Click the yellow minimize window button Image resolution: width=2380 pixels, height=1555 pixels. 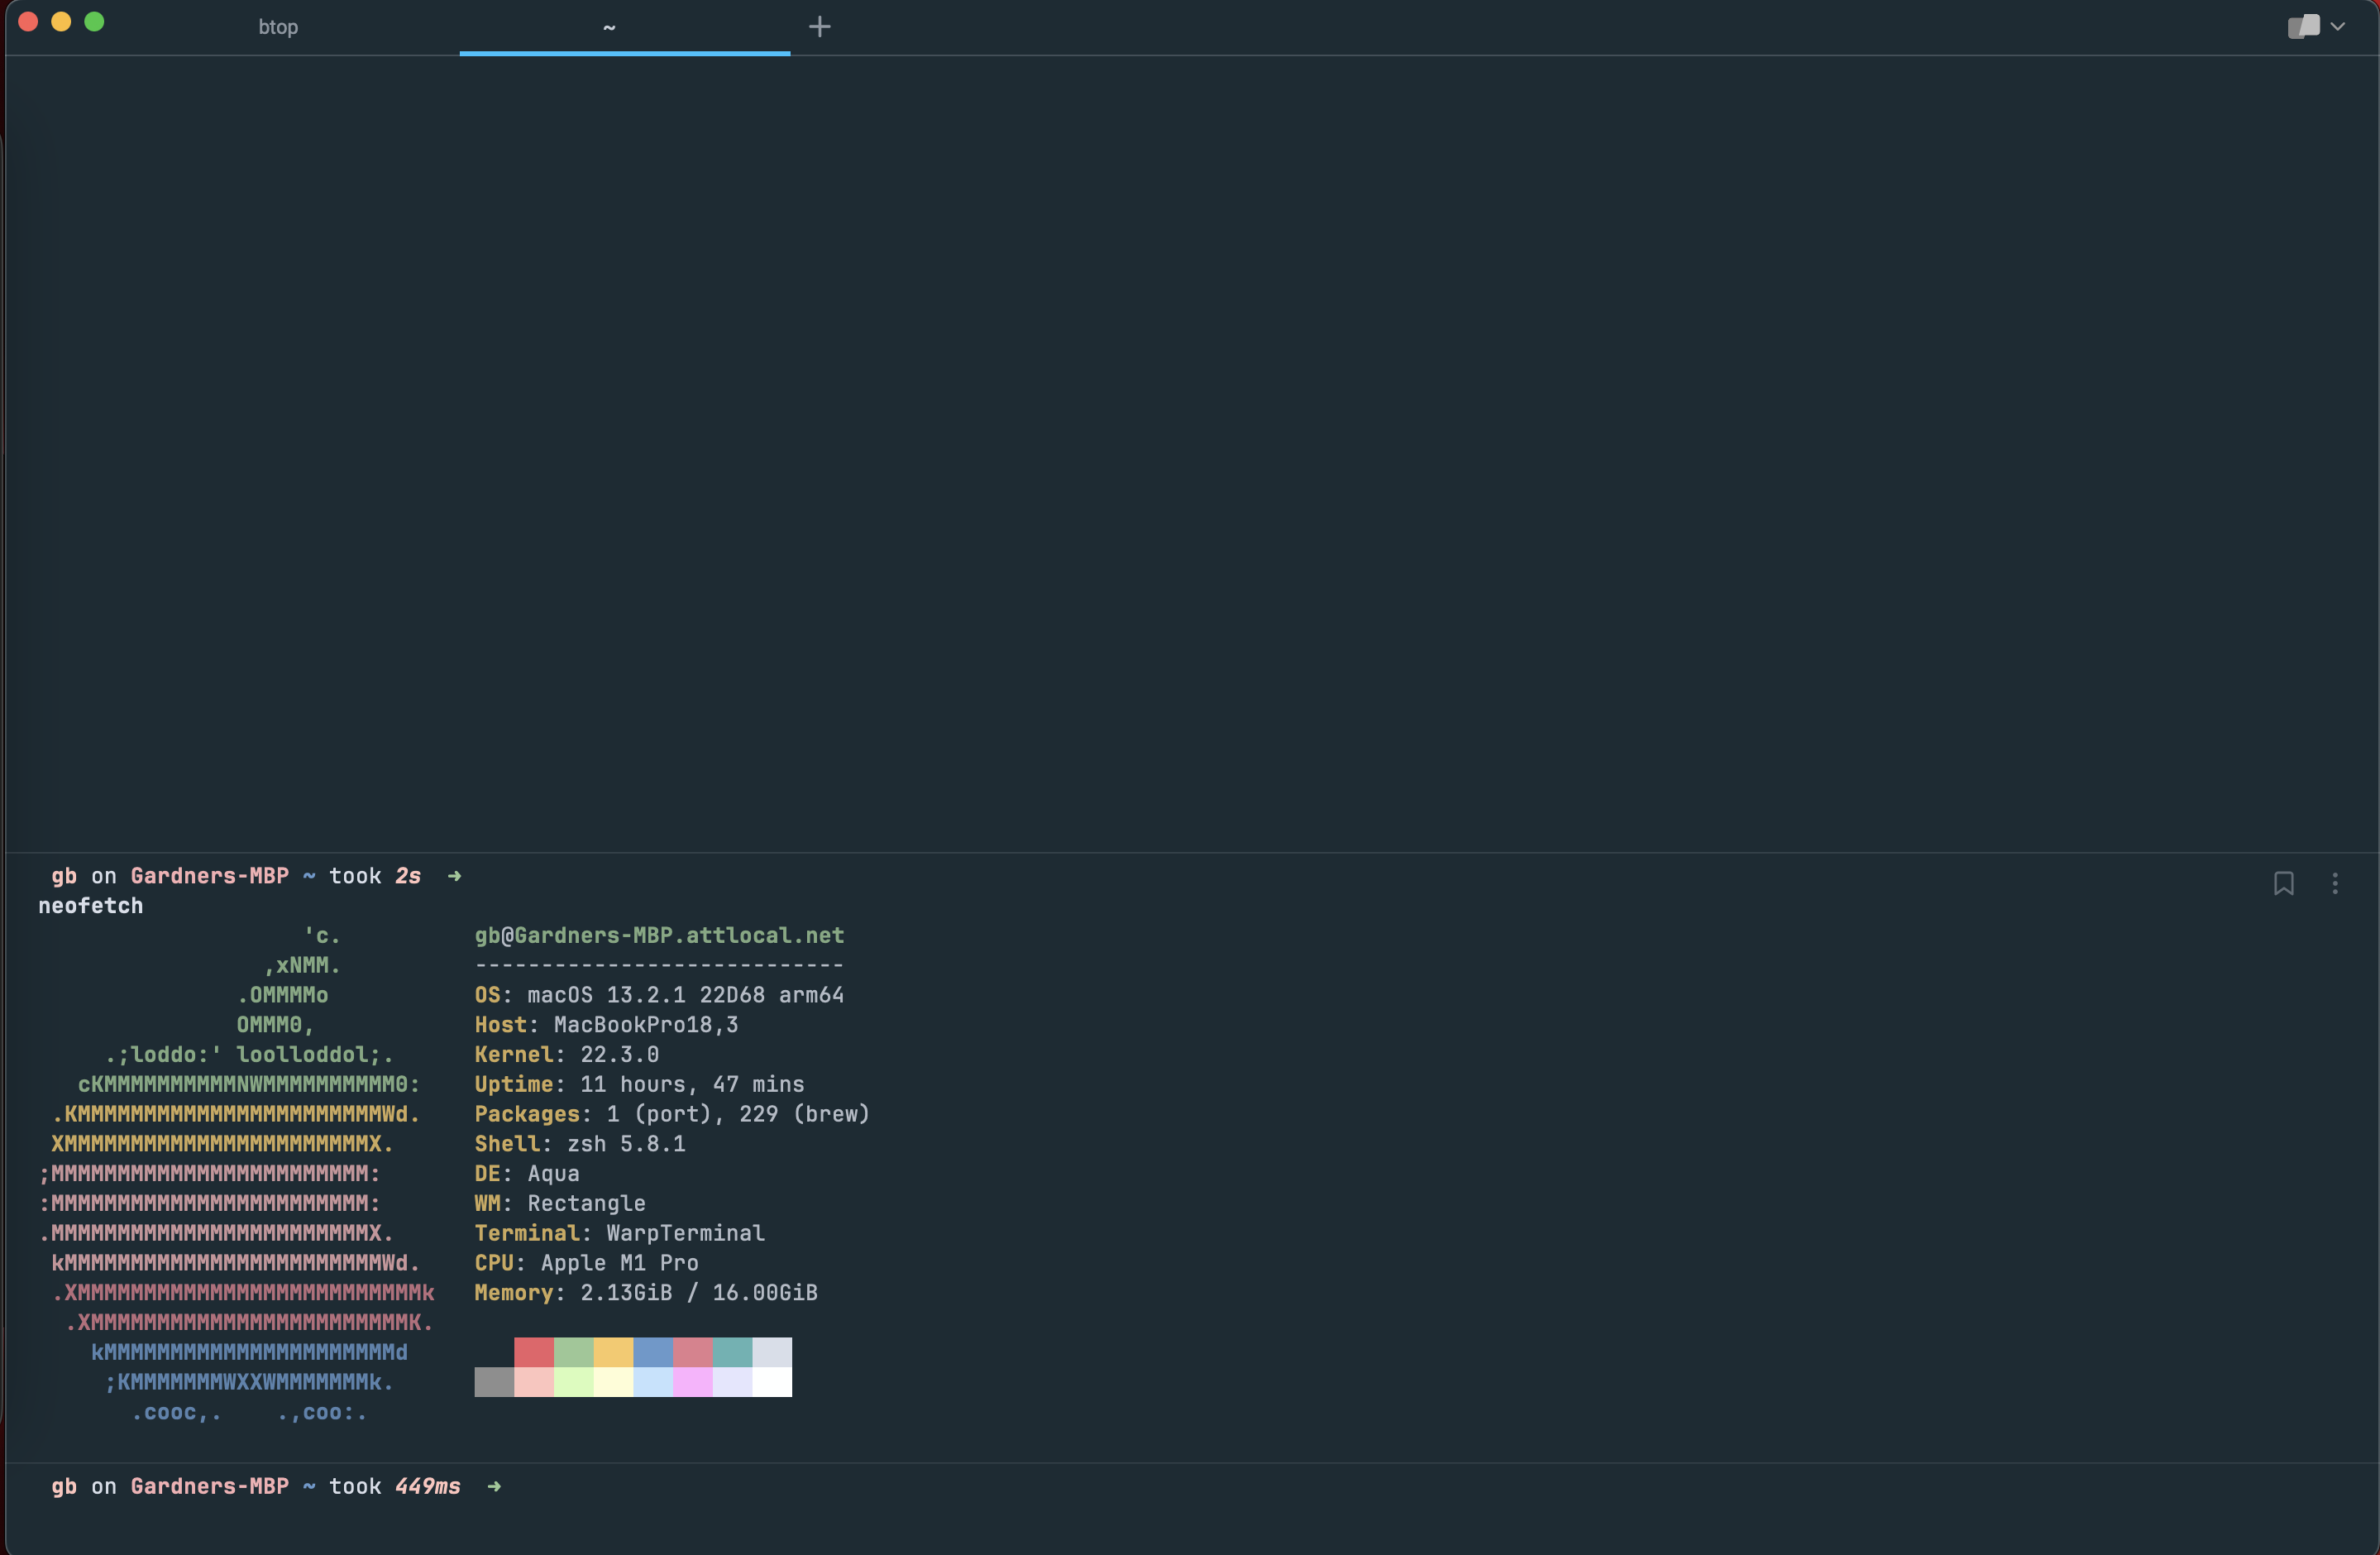[x=61, y=22]
